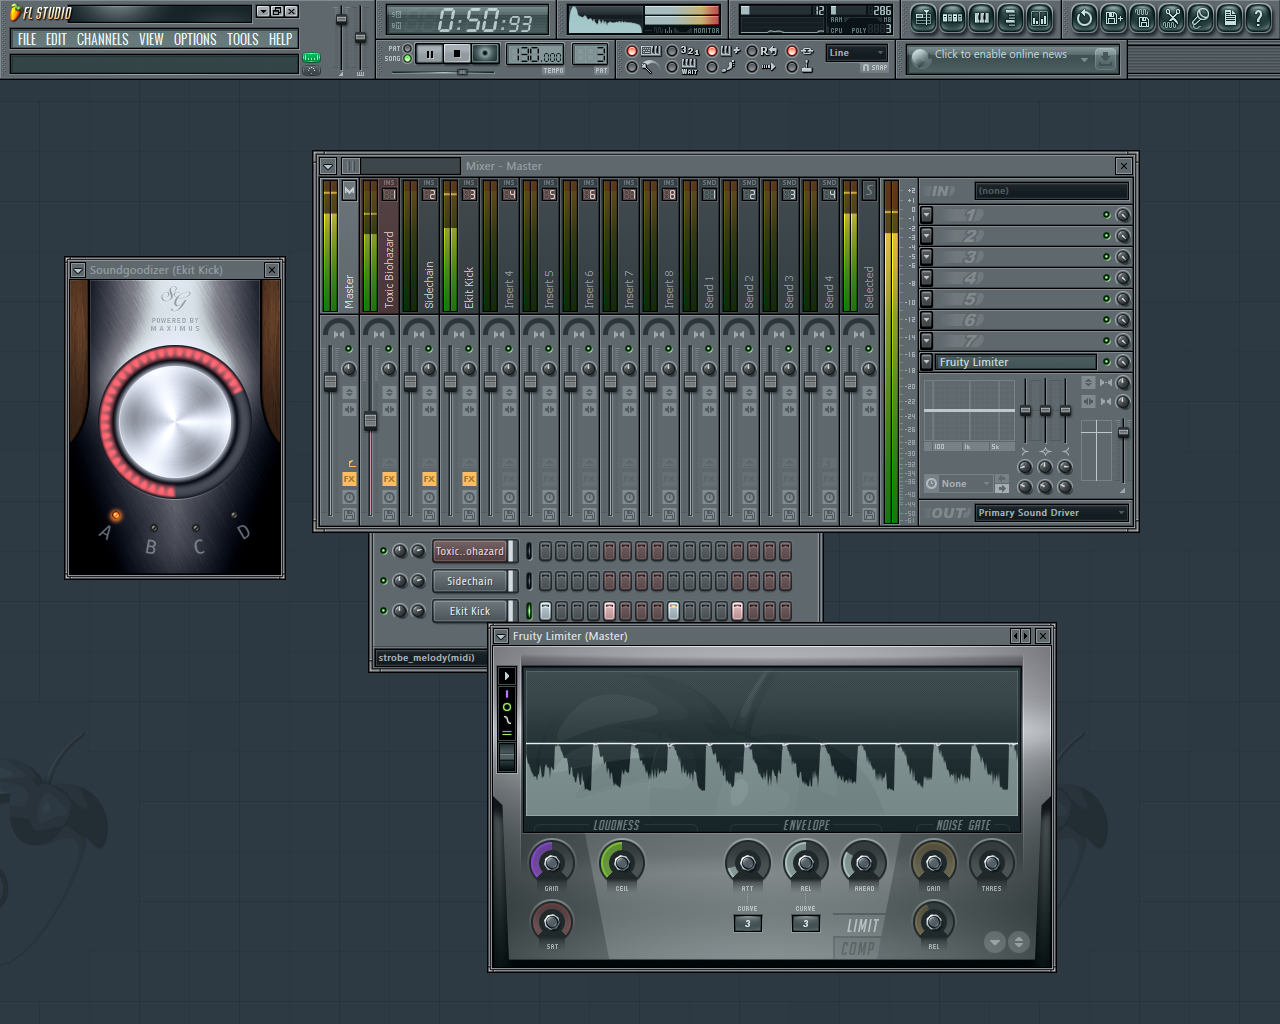This screenshot has height=1024, width=1280.
Task: Pause playback in the transport panel
Action: click(430, 54)
